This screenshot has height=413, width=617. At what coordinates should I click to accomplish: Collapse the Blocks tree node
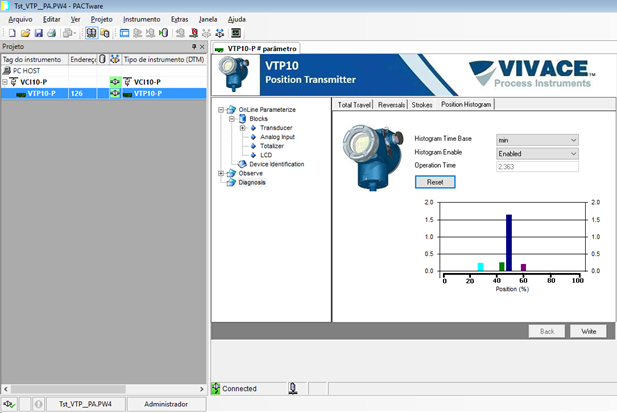(232, 119)
